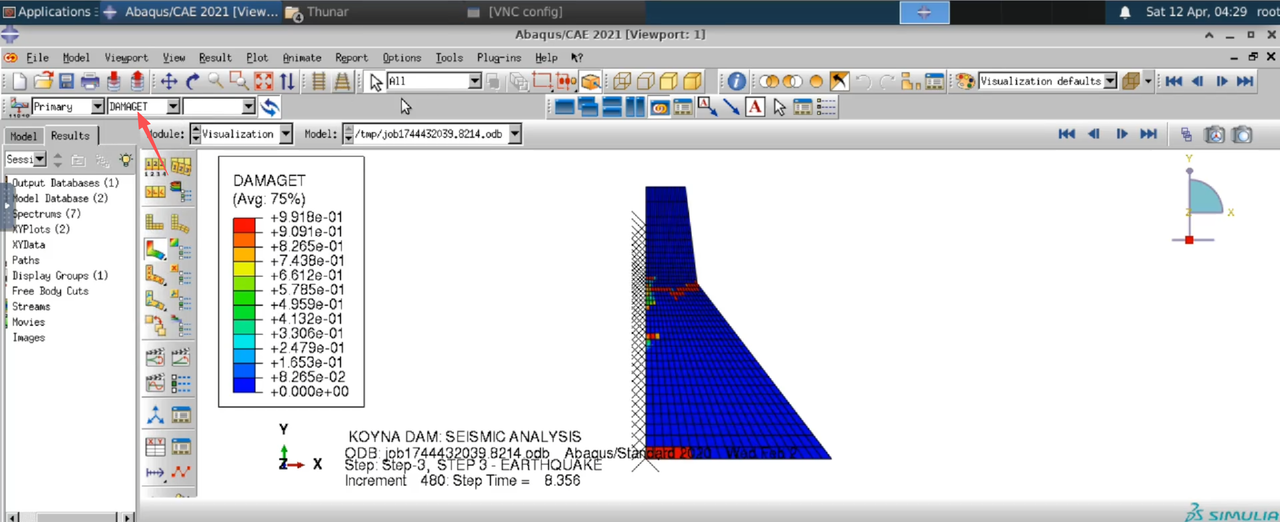
Task: Open the File menu
Action: 37,57
